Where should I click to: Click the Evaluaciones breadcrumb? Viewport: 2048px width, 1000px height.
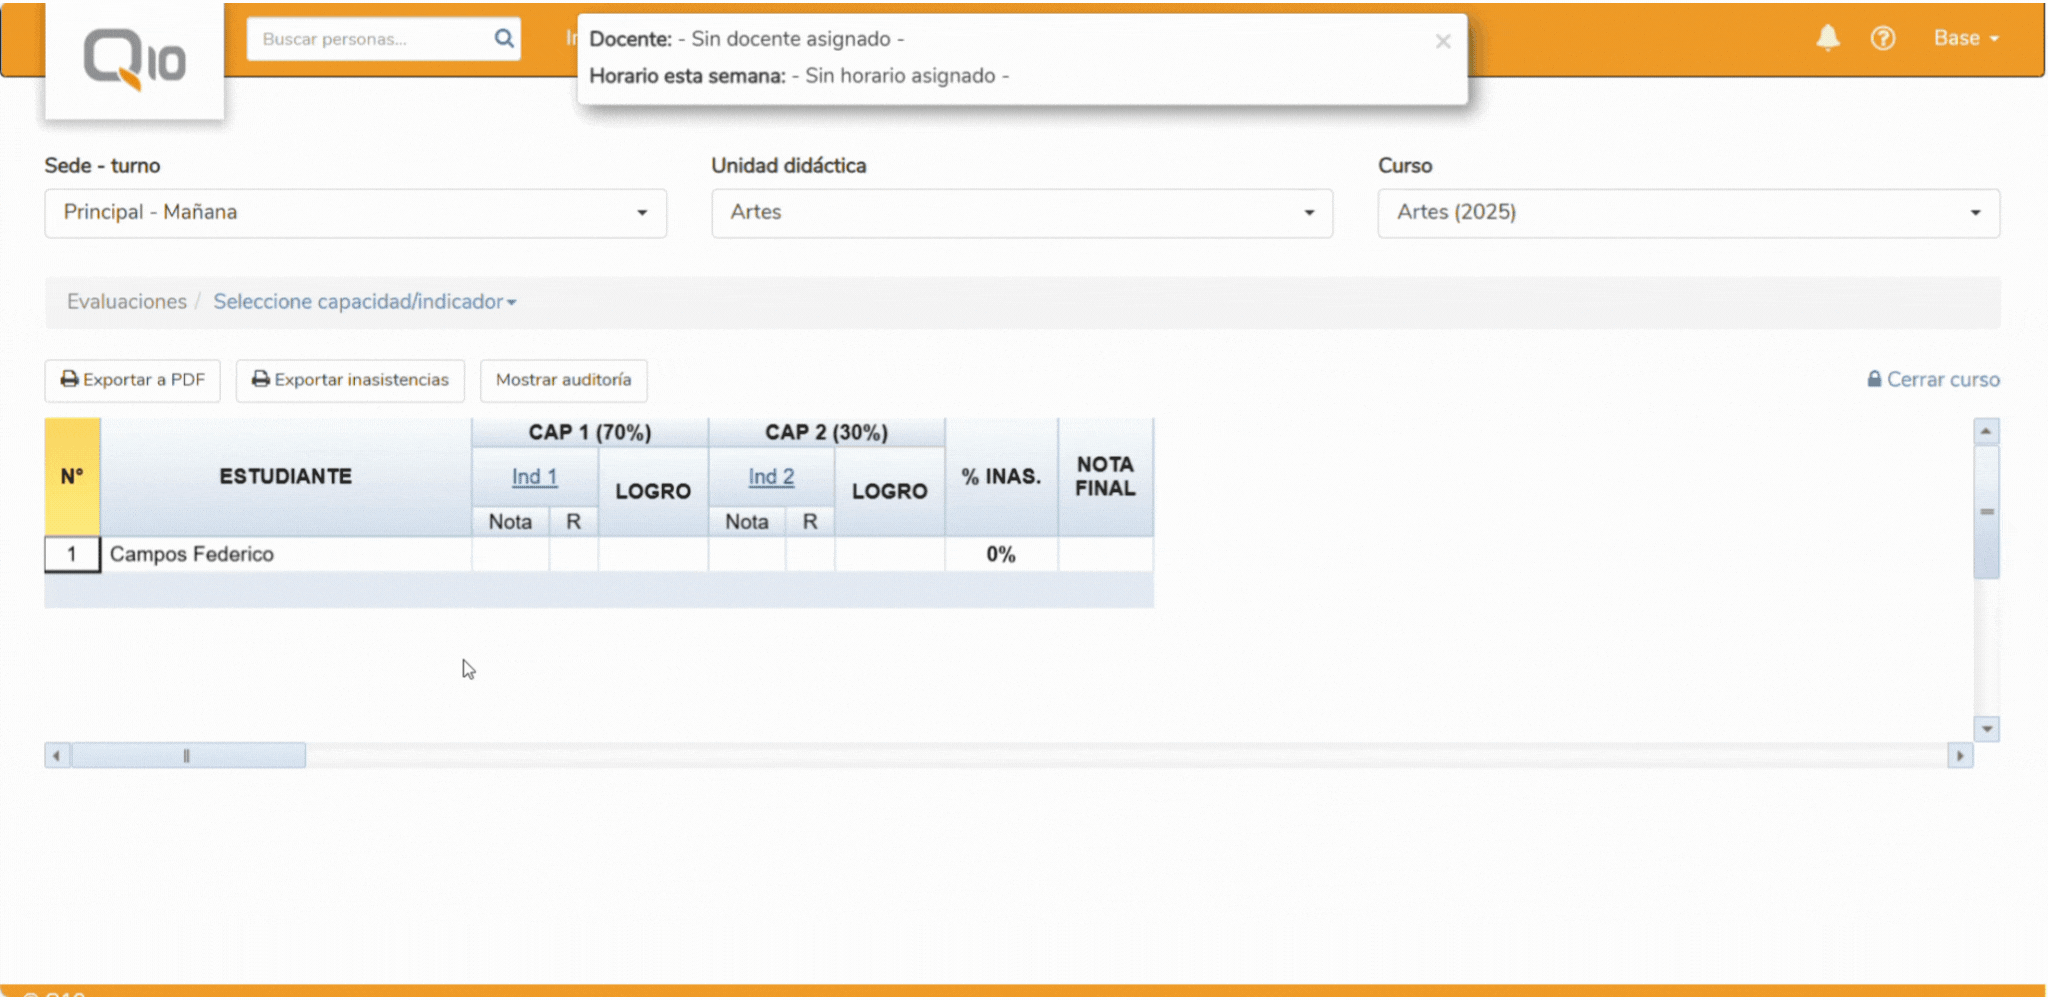127,302
